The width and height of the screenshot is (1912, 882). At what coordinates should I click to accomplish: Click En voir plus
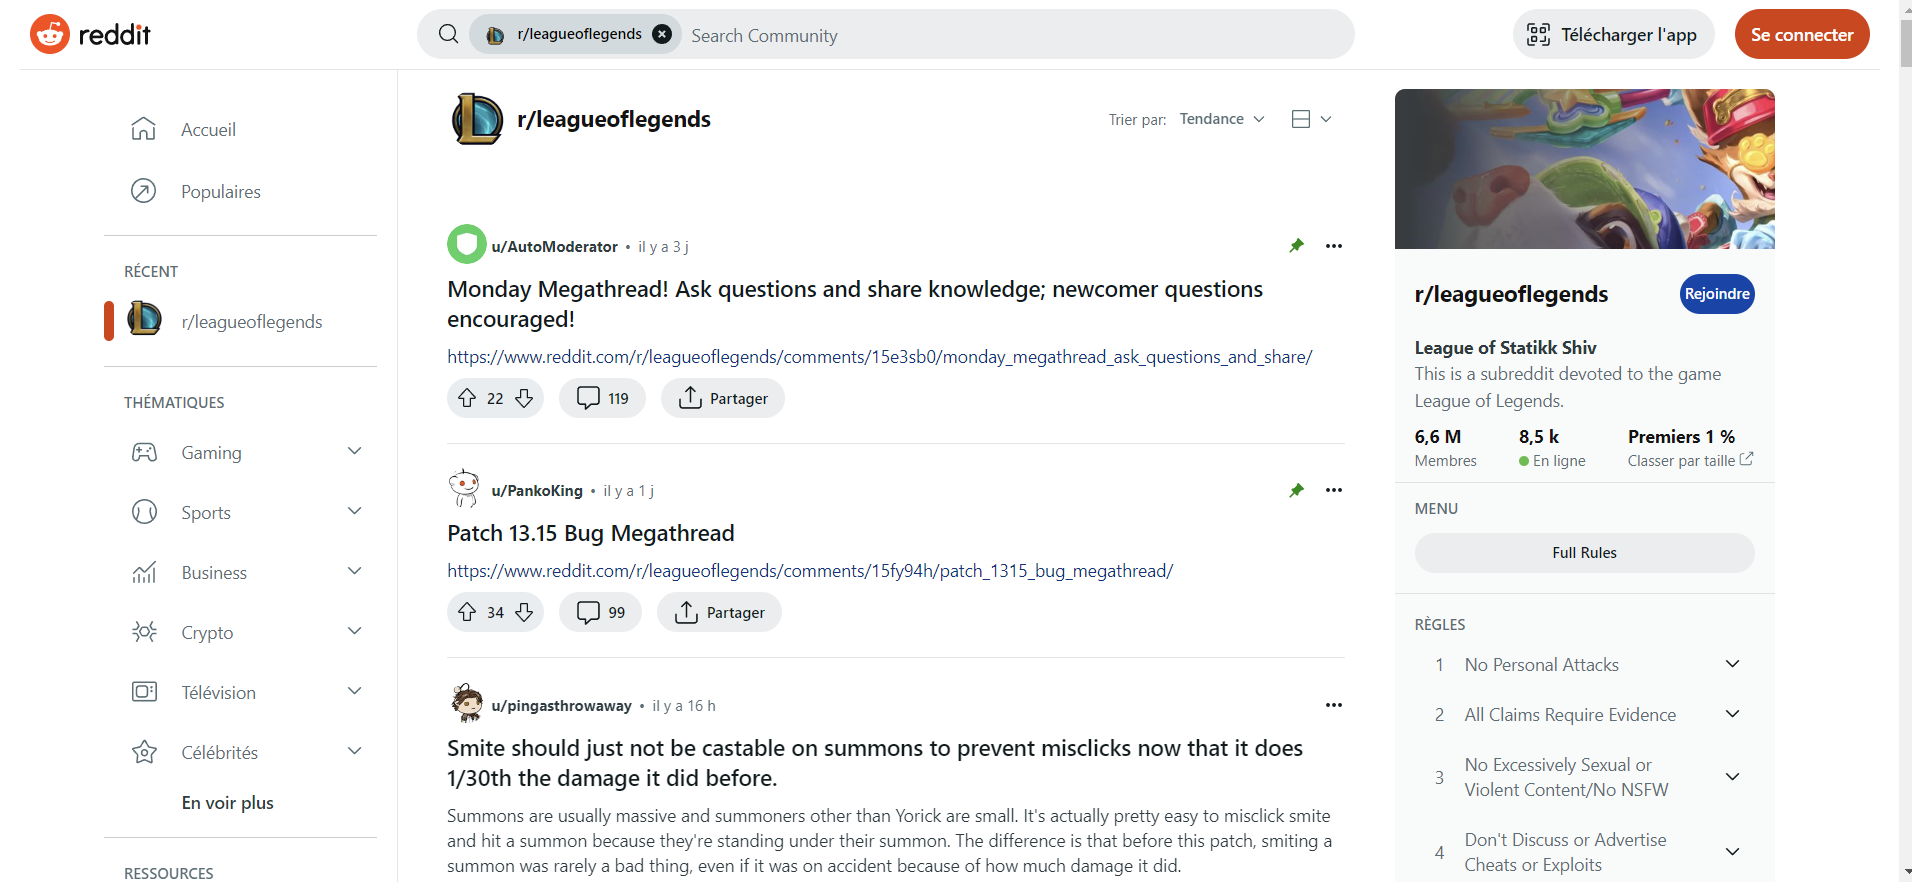click(x=227, y=803)
